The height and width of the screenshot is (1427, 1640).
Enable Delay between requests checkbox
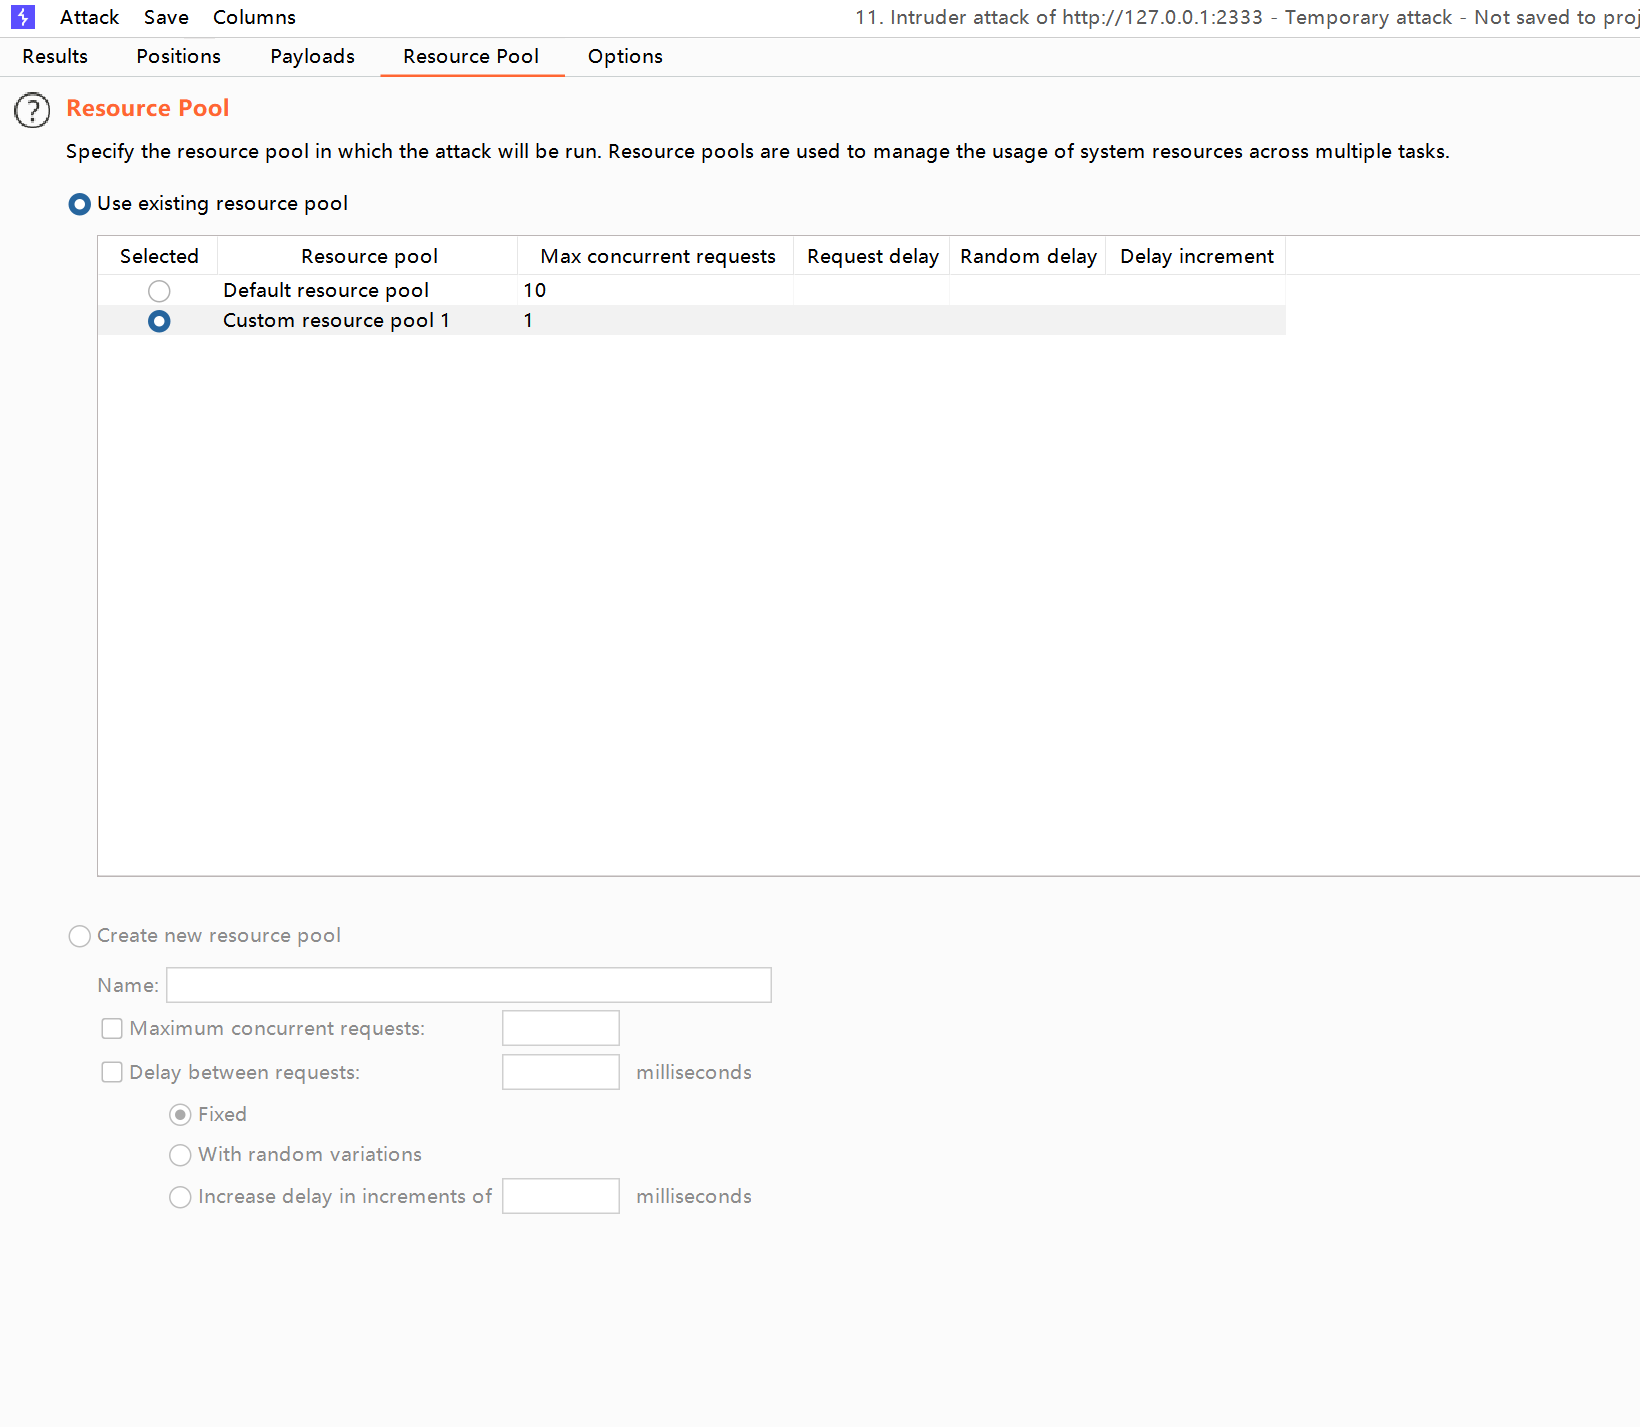[x=112, y=1073]
